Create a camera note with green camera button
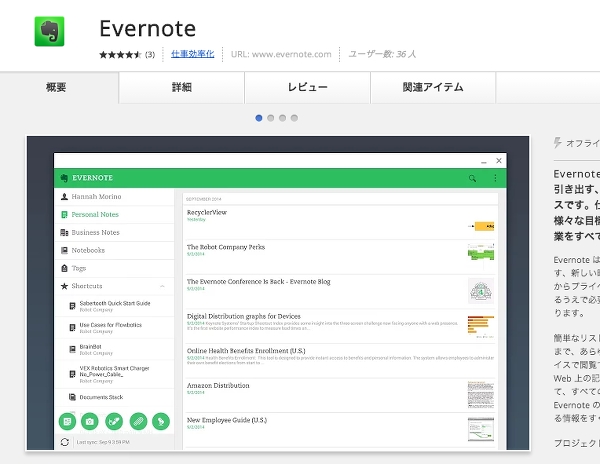Image resolution: width=600 pixels, height=464 pixels. (x=90, y=422)
